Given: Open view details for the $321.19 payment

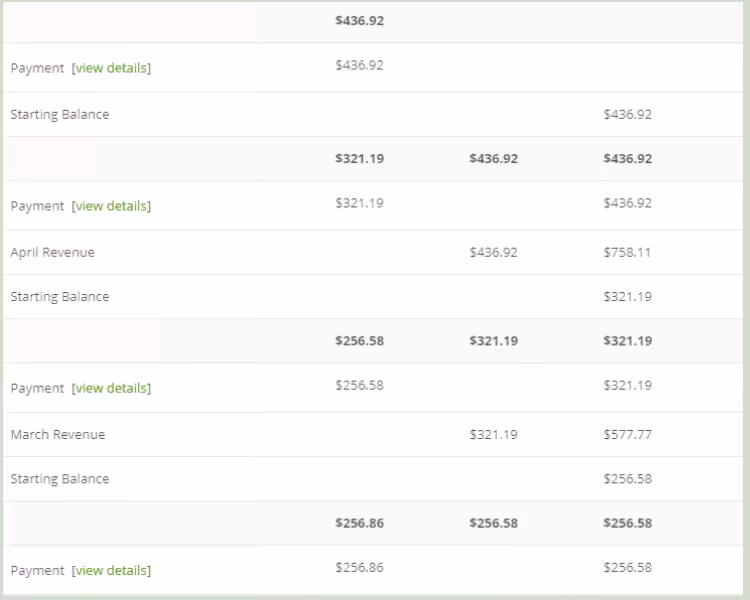Looking at the screenshot, I should [x=111, y=206].
